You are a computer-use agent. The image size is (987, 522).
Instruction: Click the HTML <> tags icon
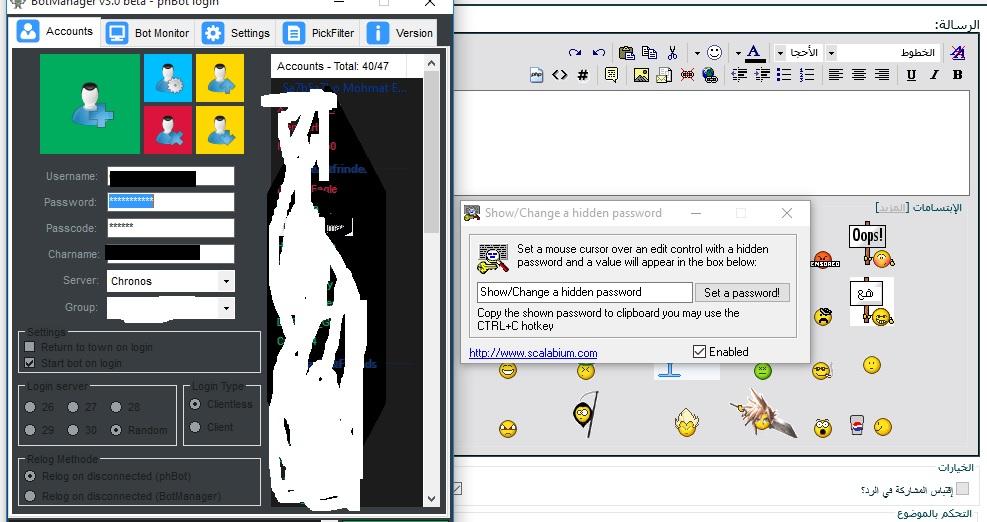point(560,75)
